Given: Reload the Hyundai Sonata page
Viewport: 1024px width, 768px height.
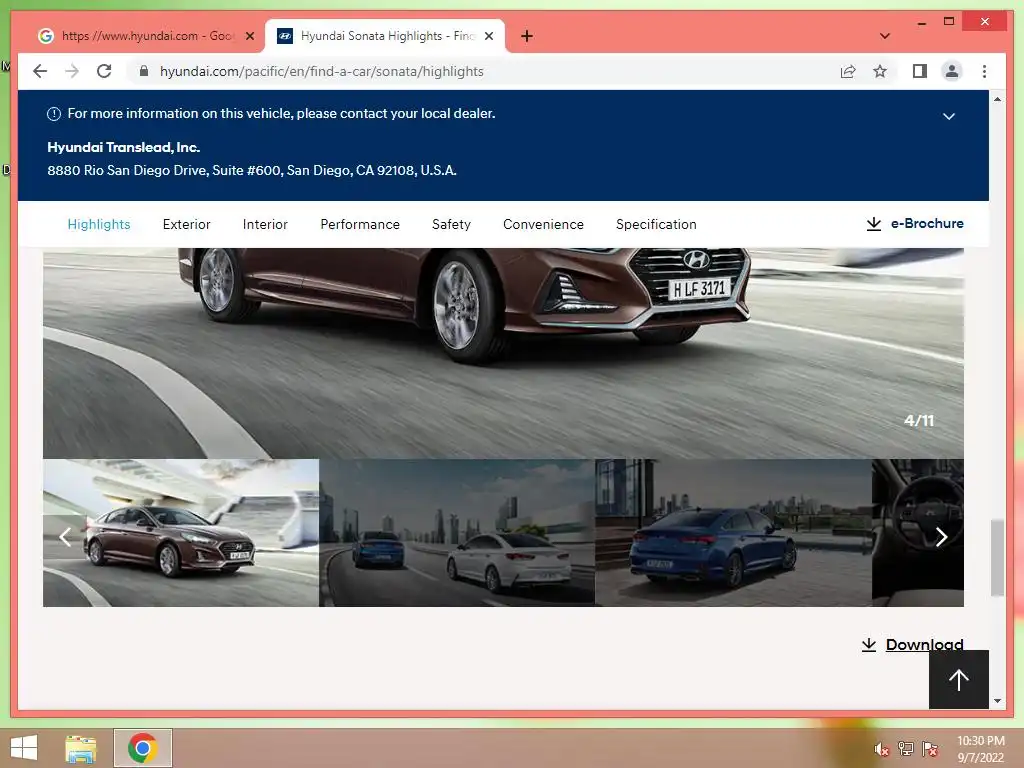Looking at the screenshot, I should click(x=104, y=71).
